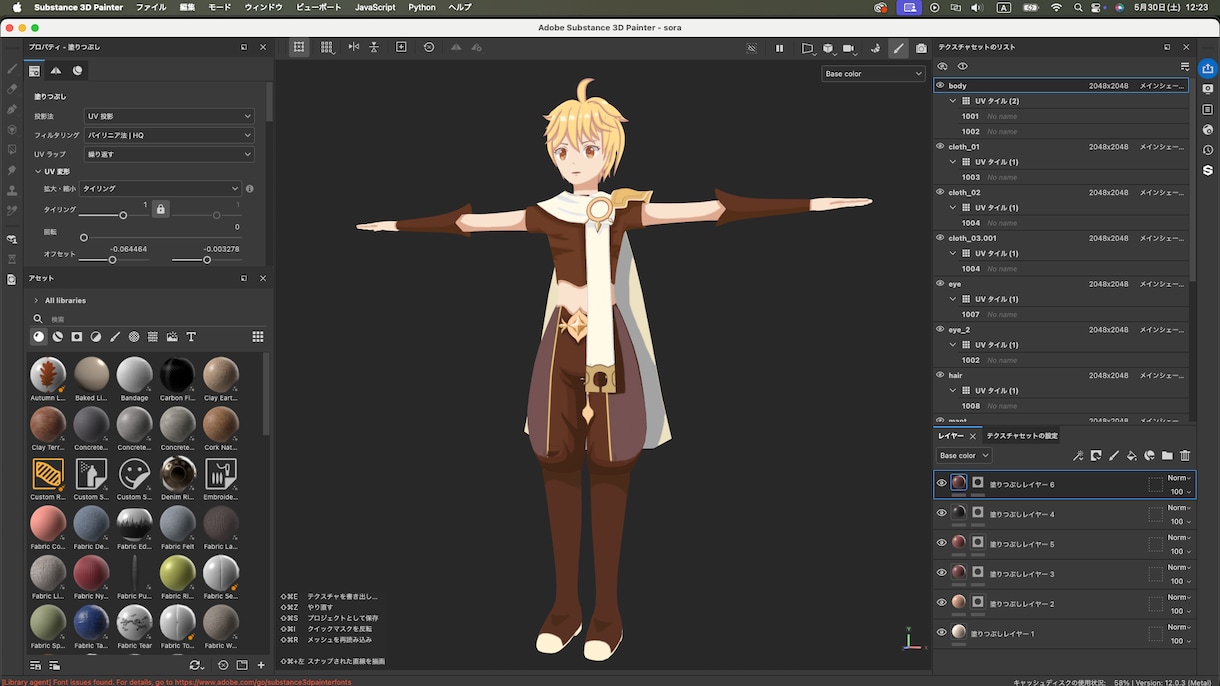Switch to テクスチャセットの設定 tab
The image size is (1220, 686).
point(1022,436)
